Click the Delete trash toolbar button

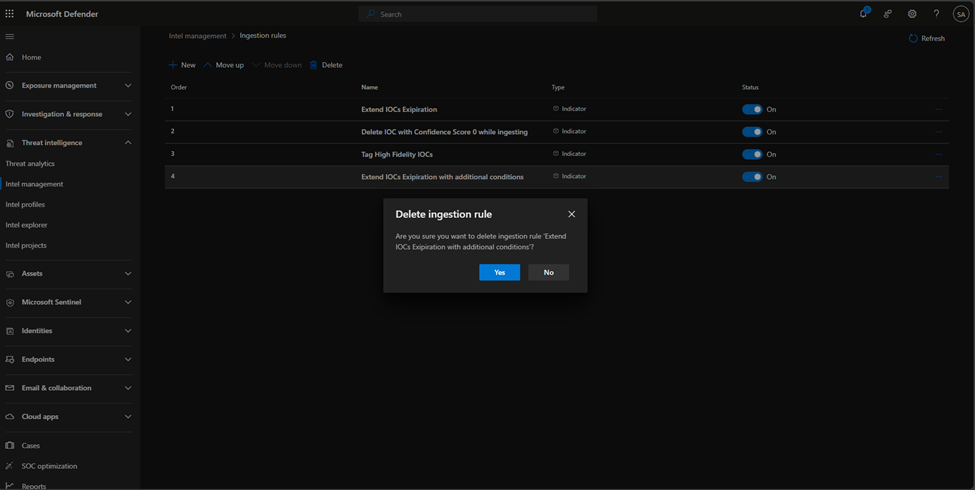click(326, 65)
